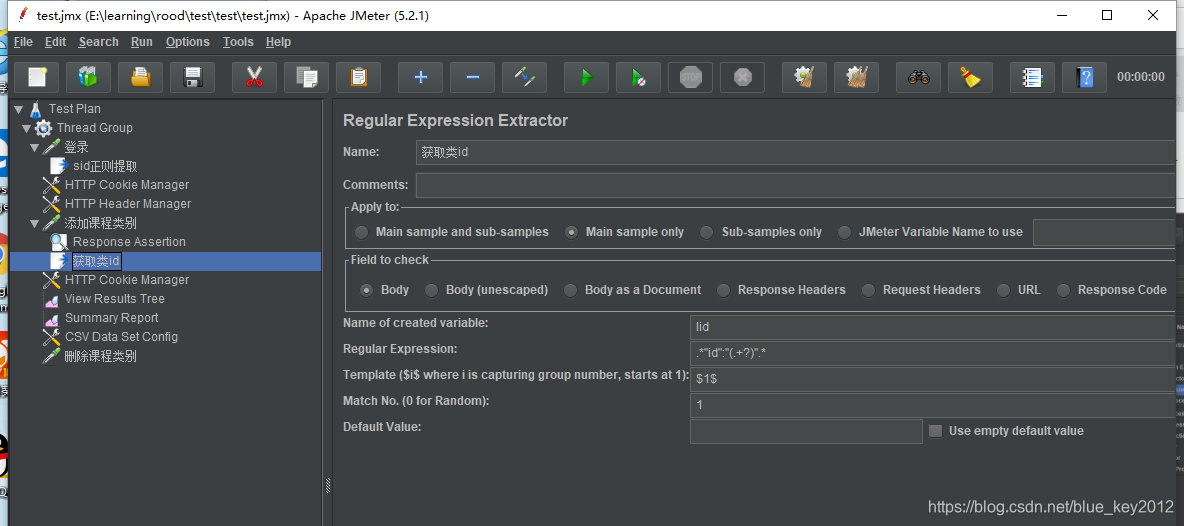The width and height of the screenshot is (1184, 526).
Task: Click the Clear results broom-gear icon
Action: click(x=805, y=77)
